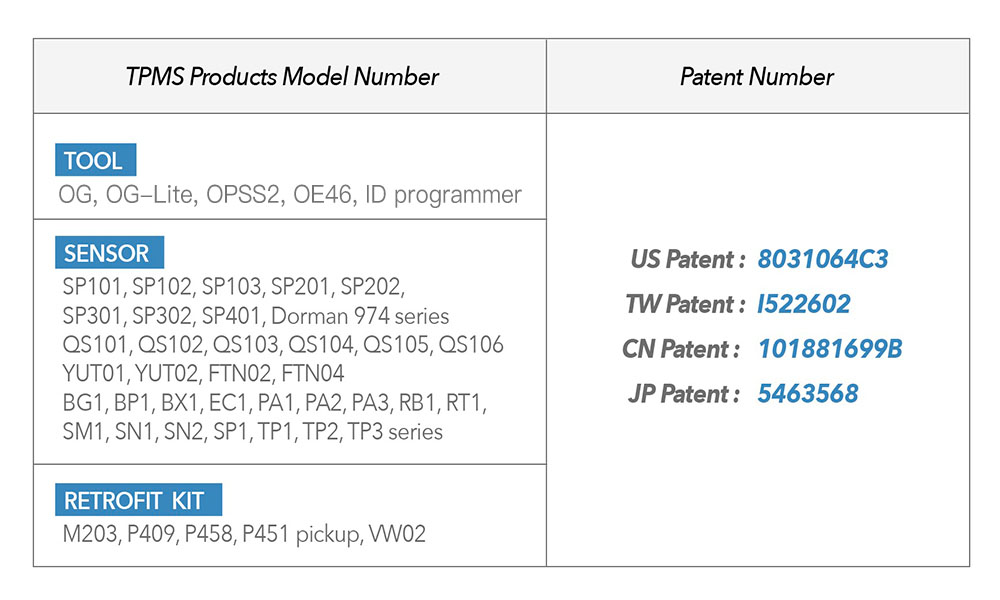Viewport: 1000px width, 600px height.
Task: Click CN patent number 101881699B
Action: pos(830,349)
